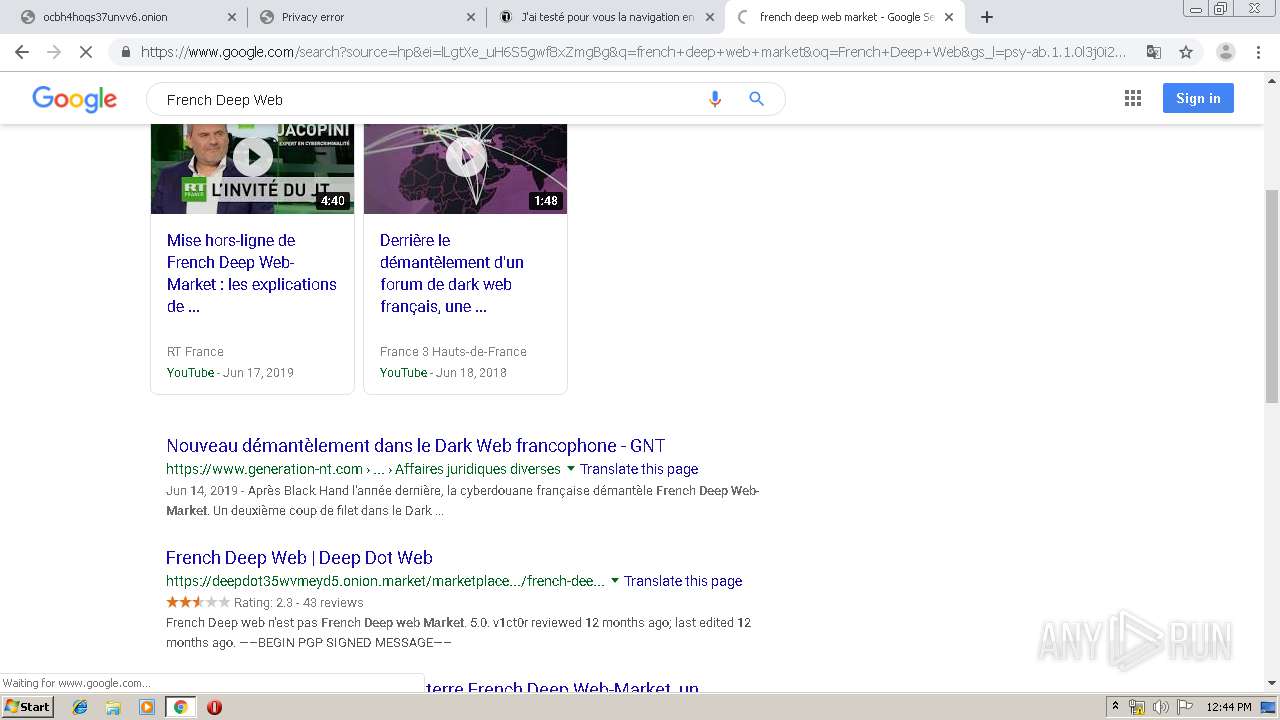Switch to the Privacy error tab
This screenshot has height=720, width=1280.
click(x=366, y=17)
